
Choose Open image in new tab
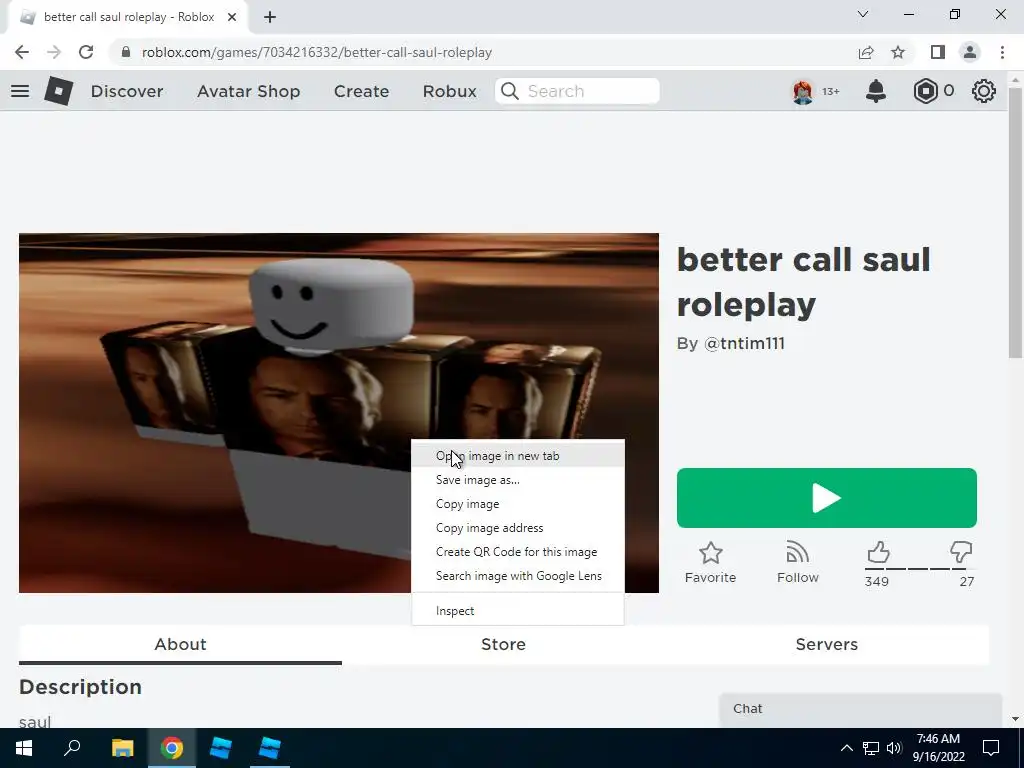tap(518, 456)
